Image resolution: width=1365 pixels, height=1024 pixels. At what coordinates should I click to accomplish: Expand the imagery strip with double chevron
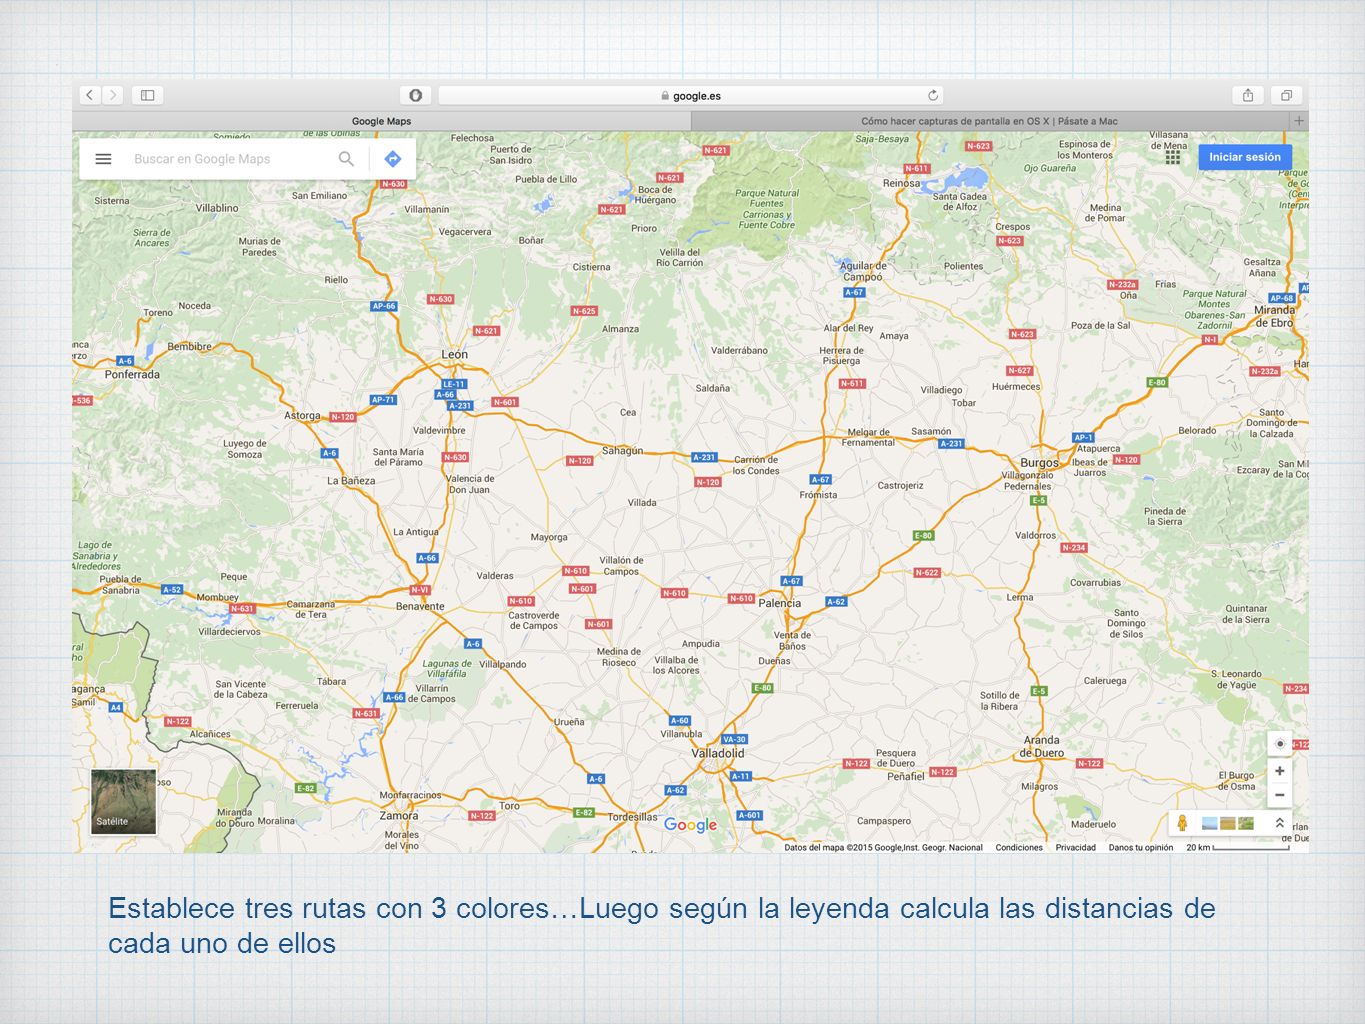click(x=1279, y=823)
